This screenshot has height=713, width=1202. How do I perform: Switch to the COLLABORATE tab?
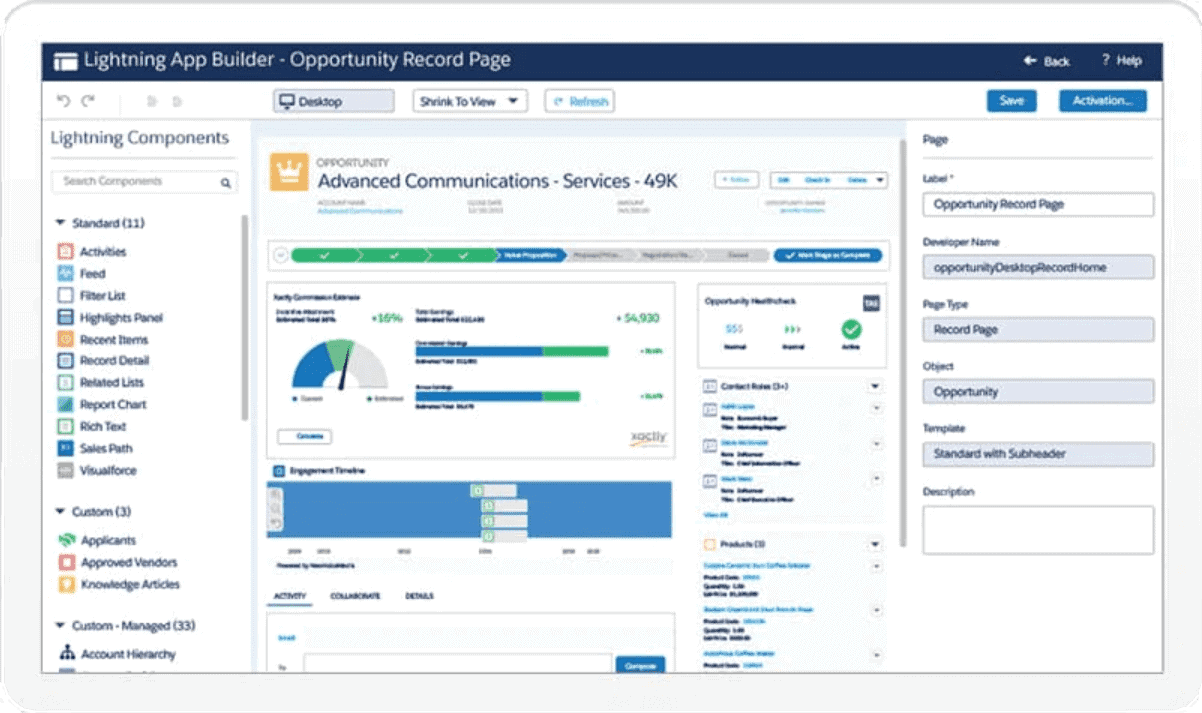(355, 596)
